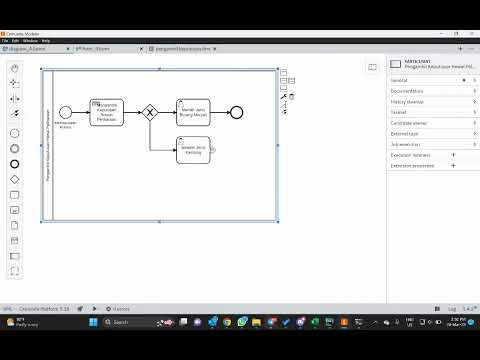Delete participant with the trash icon
480x360 pixels.
pos(292,97)
